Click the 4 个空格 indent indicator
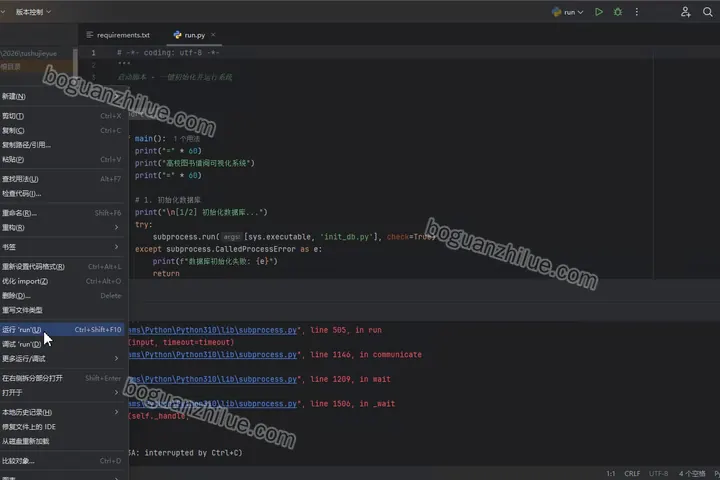The height and width of the screenshot is (480, 720). (x=692, y=474)
